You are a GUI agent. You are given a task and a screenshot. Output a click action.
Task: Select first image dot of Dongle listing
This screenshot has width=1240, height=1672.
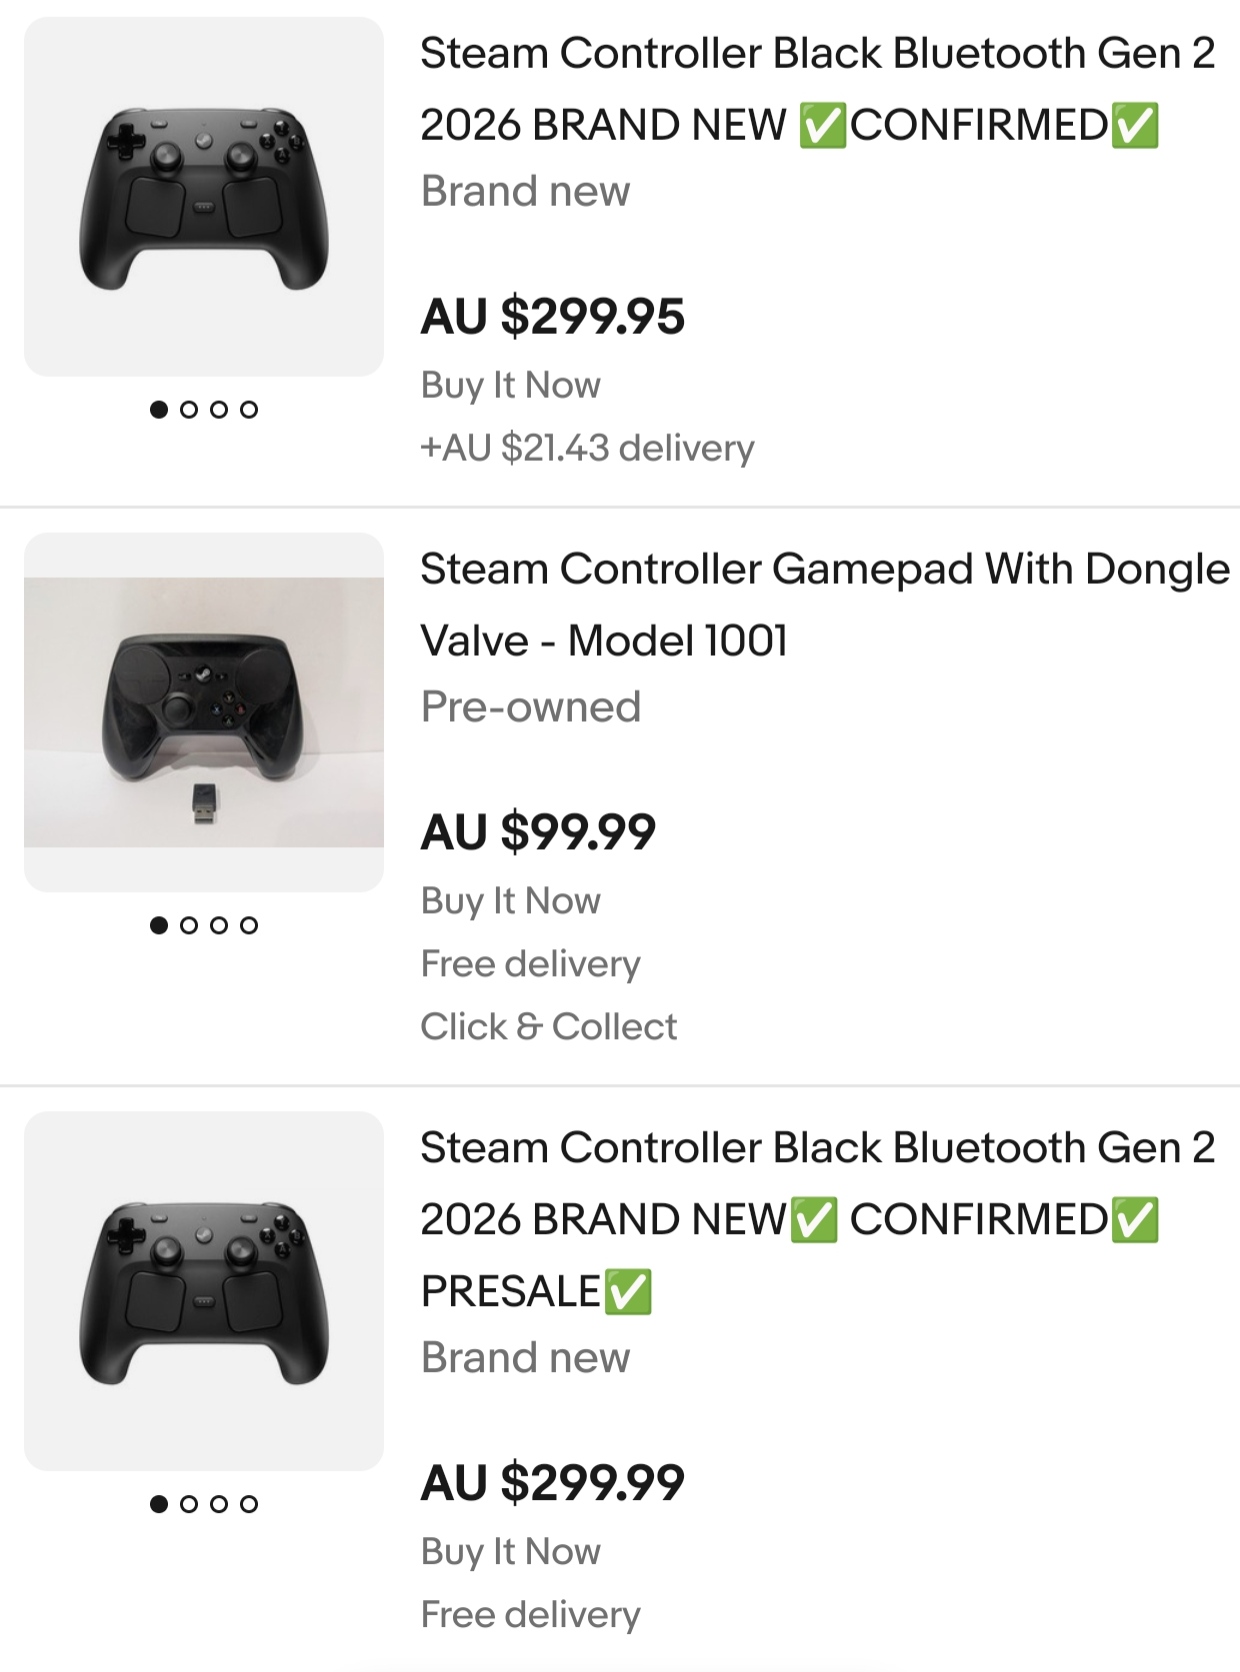[x=159, y=925]
